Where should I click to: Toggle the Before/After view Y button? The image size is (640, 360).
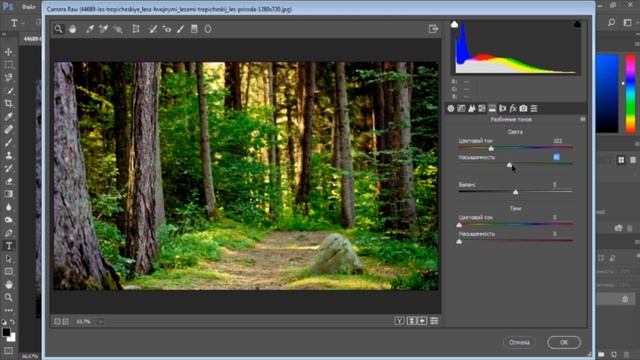[399, 321]
